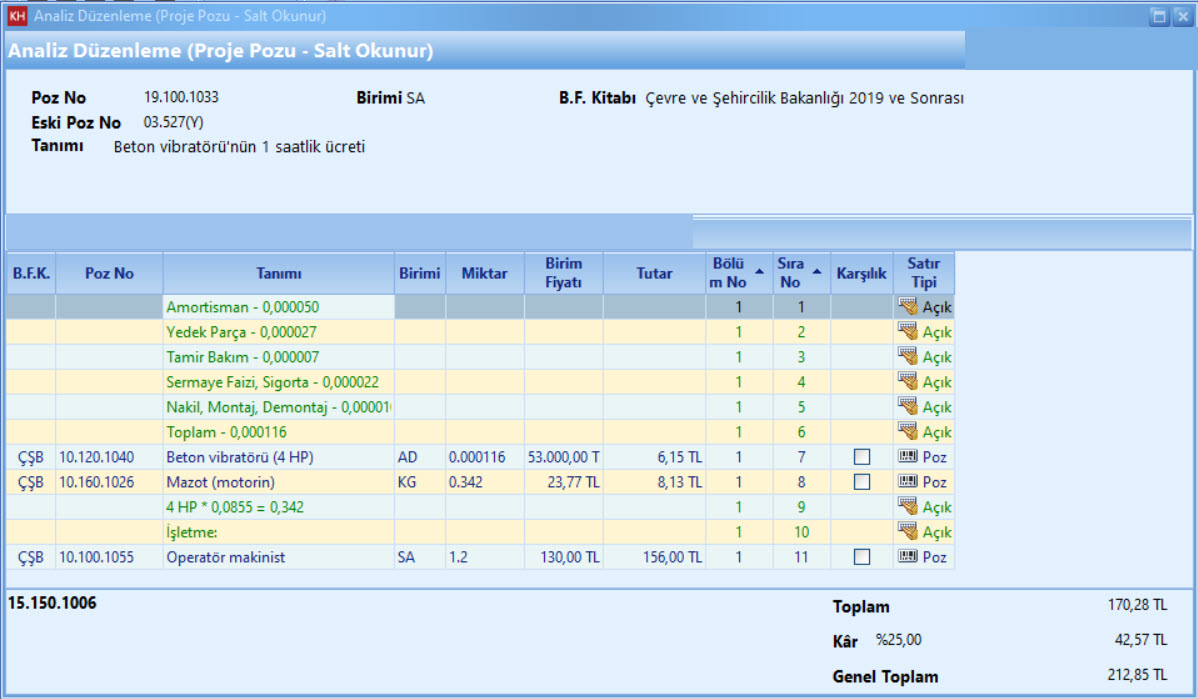Enable Karşılık checkbox for Mazot (motorin)
Screen dimensions: 1198x699
[x=861, y=482]
